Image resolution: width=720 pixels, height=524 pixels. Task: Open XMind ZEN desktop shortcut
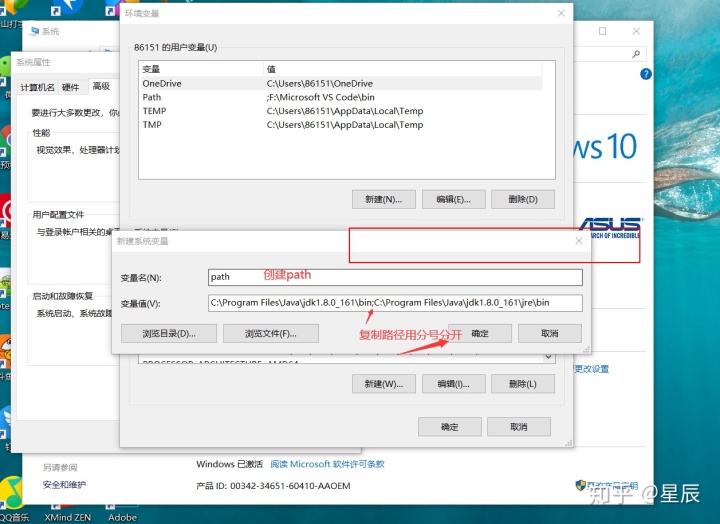click(x=68, y=513)
